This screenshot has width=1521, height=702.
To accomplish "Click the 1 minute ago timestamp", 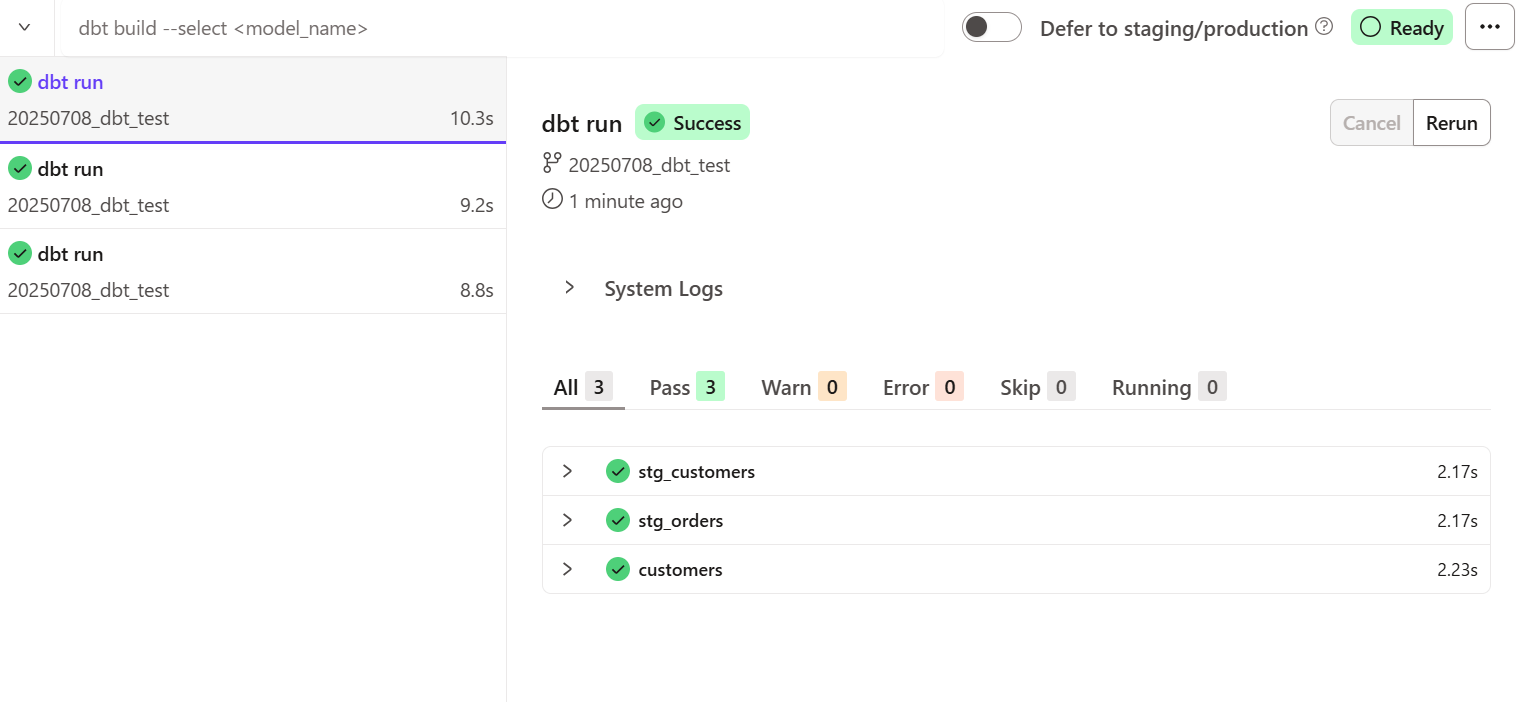I will (626, 201).
